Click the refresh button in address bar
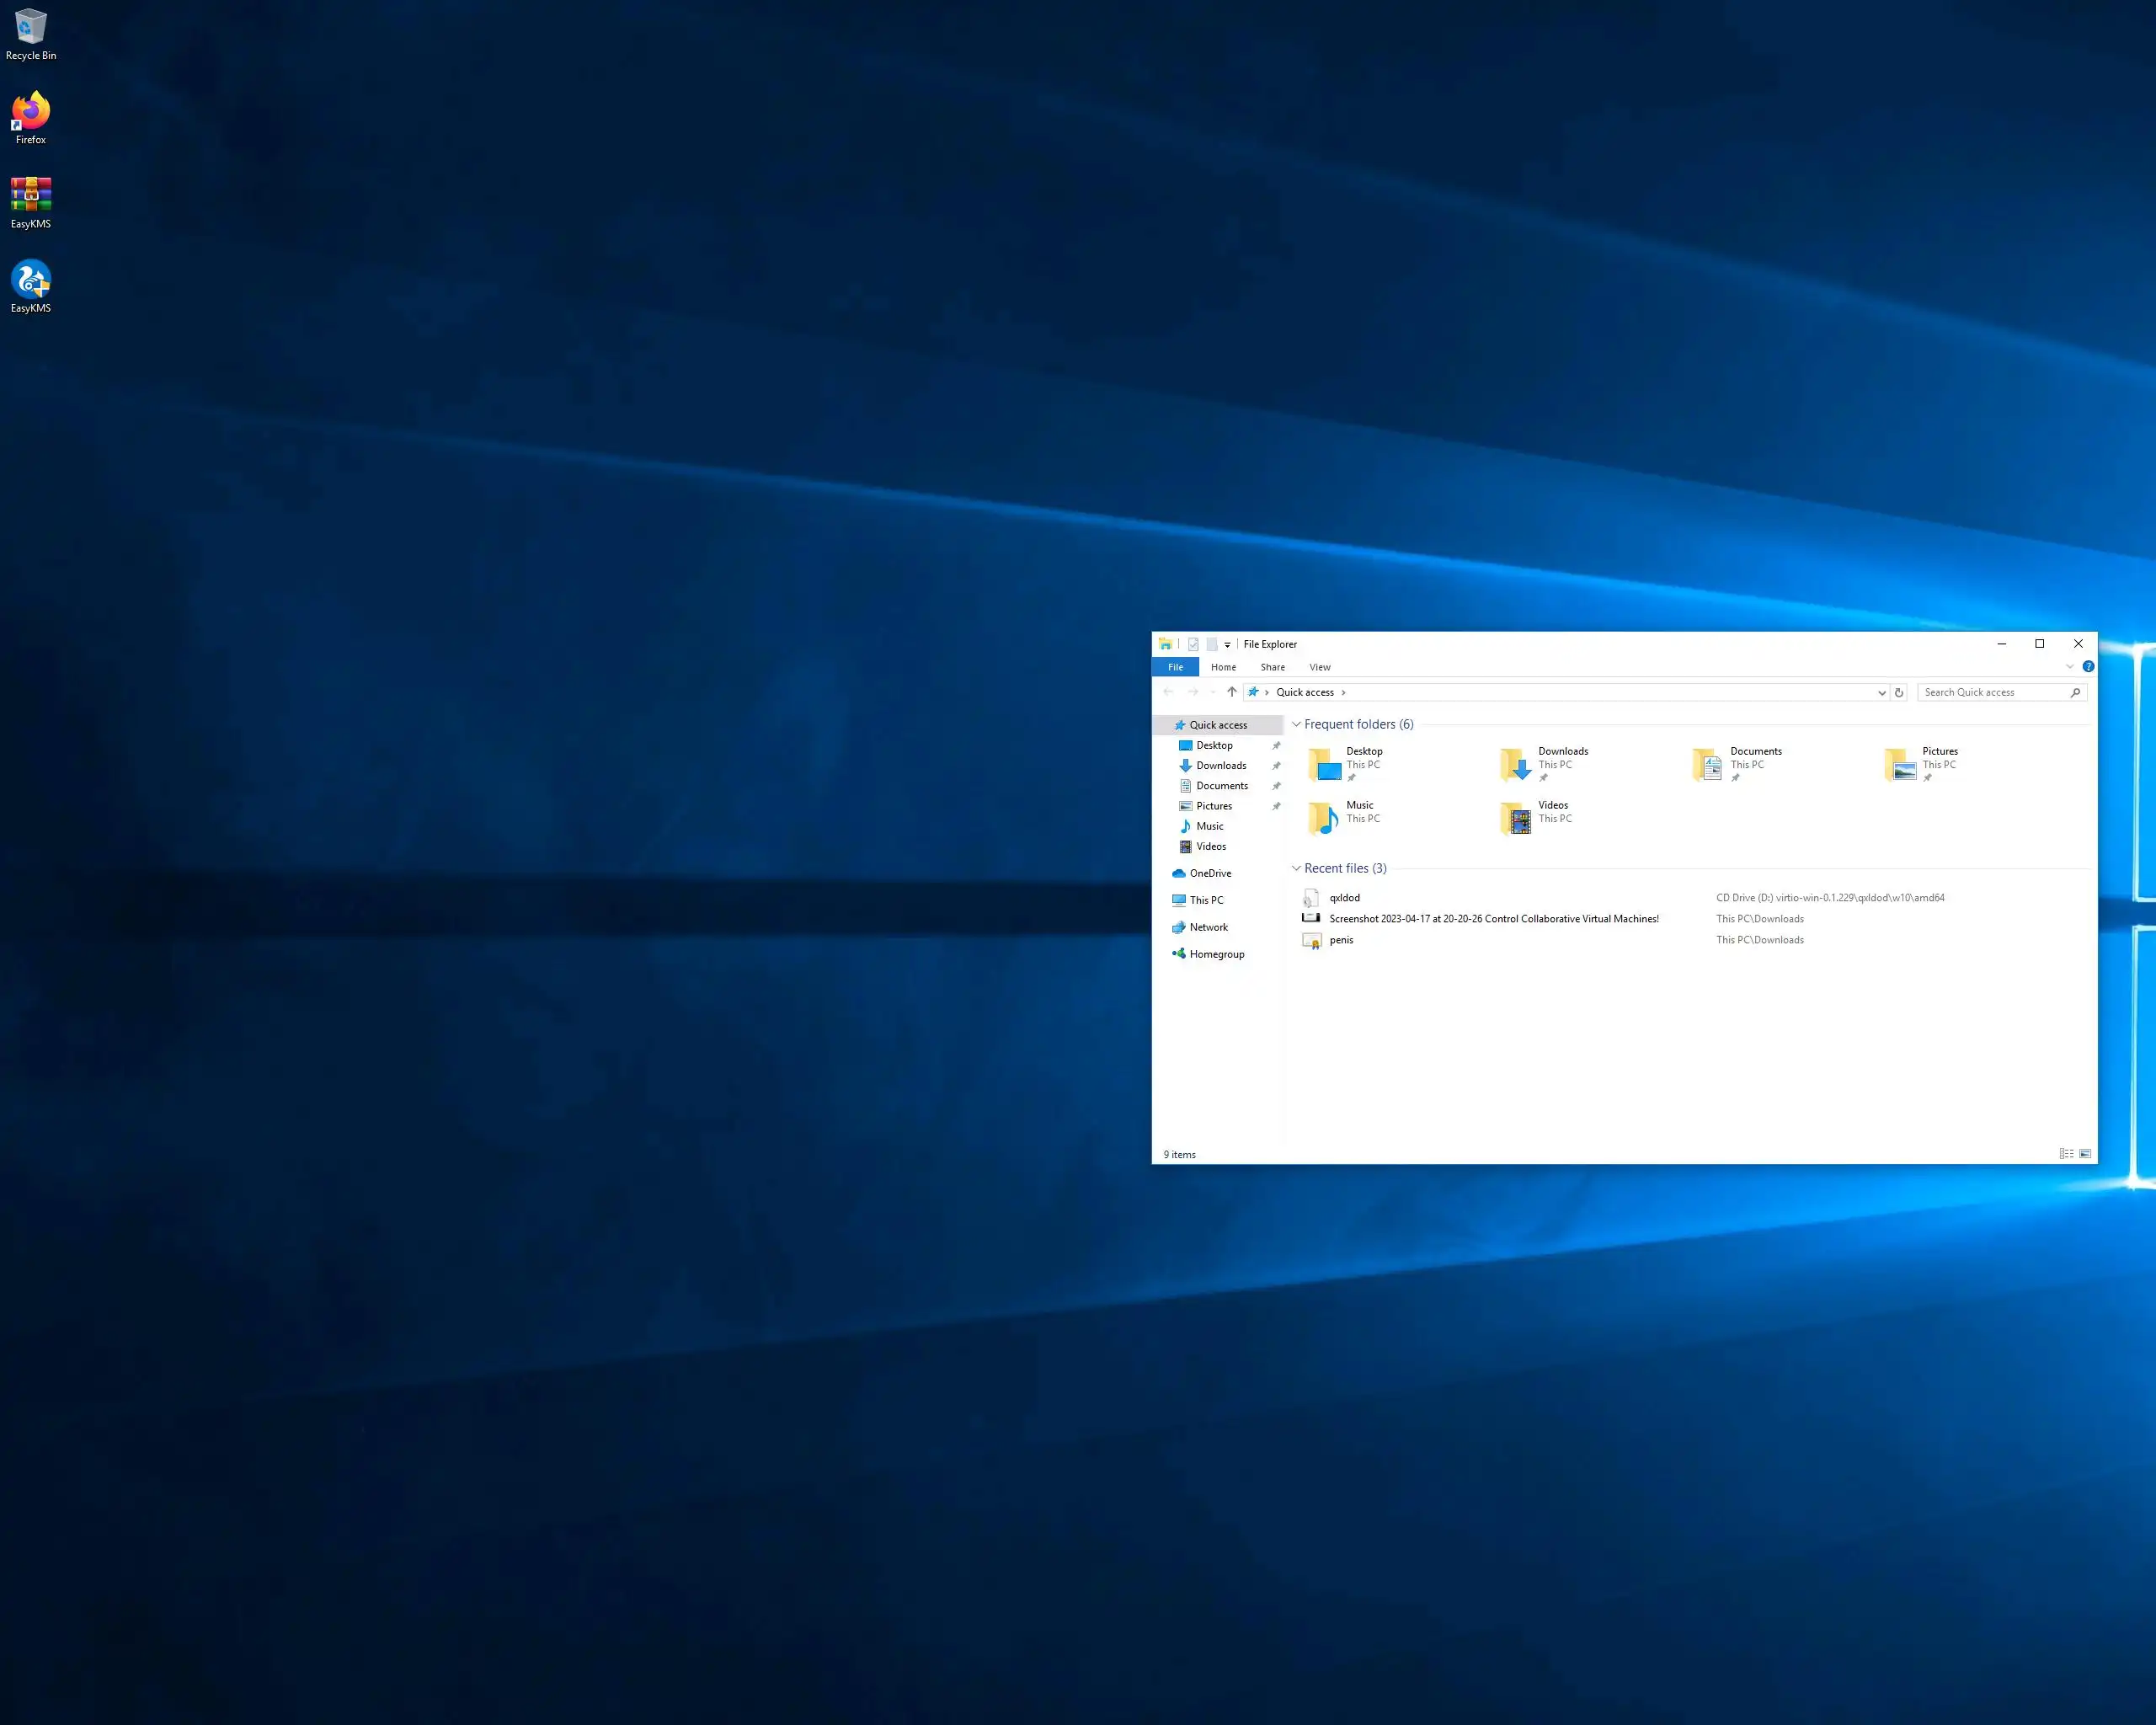The image size is (2156, 1725). [x=1898, y=692]
